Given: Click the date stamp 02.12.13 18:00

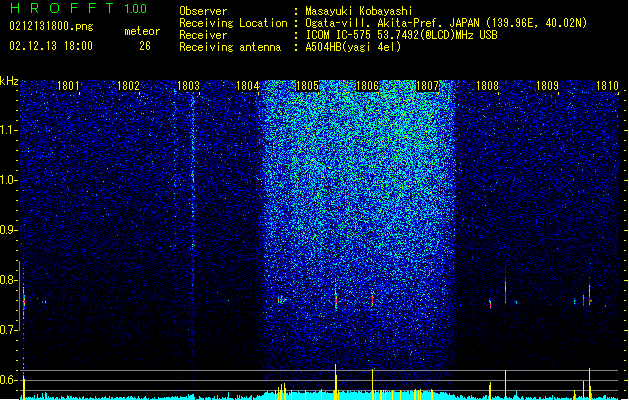Looking at the screenshot, I should [51, 46].
